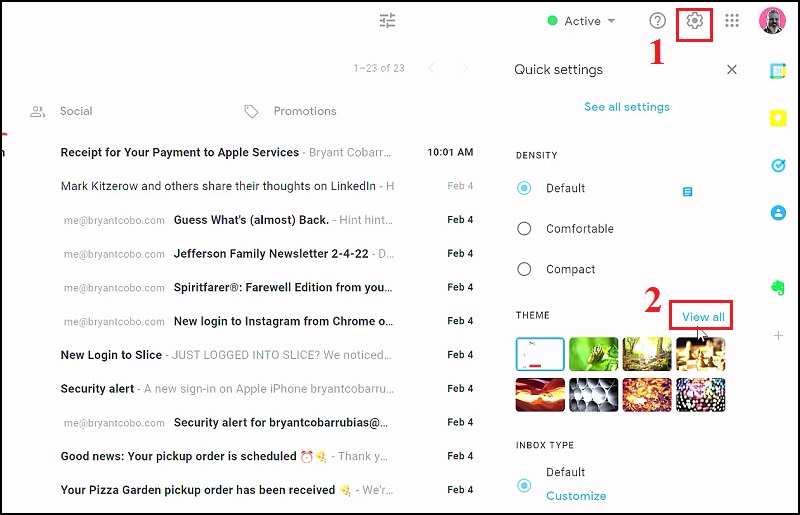Select Default density radio button

524,188
